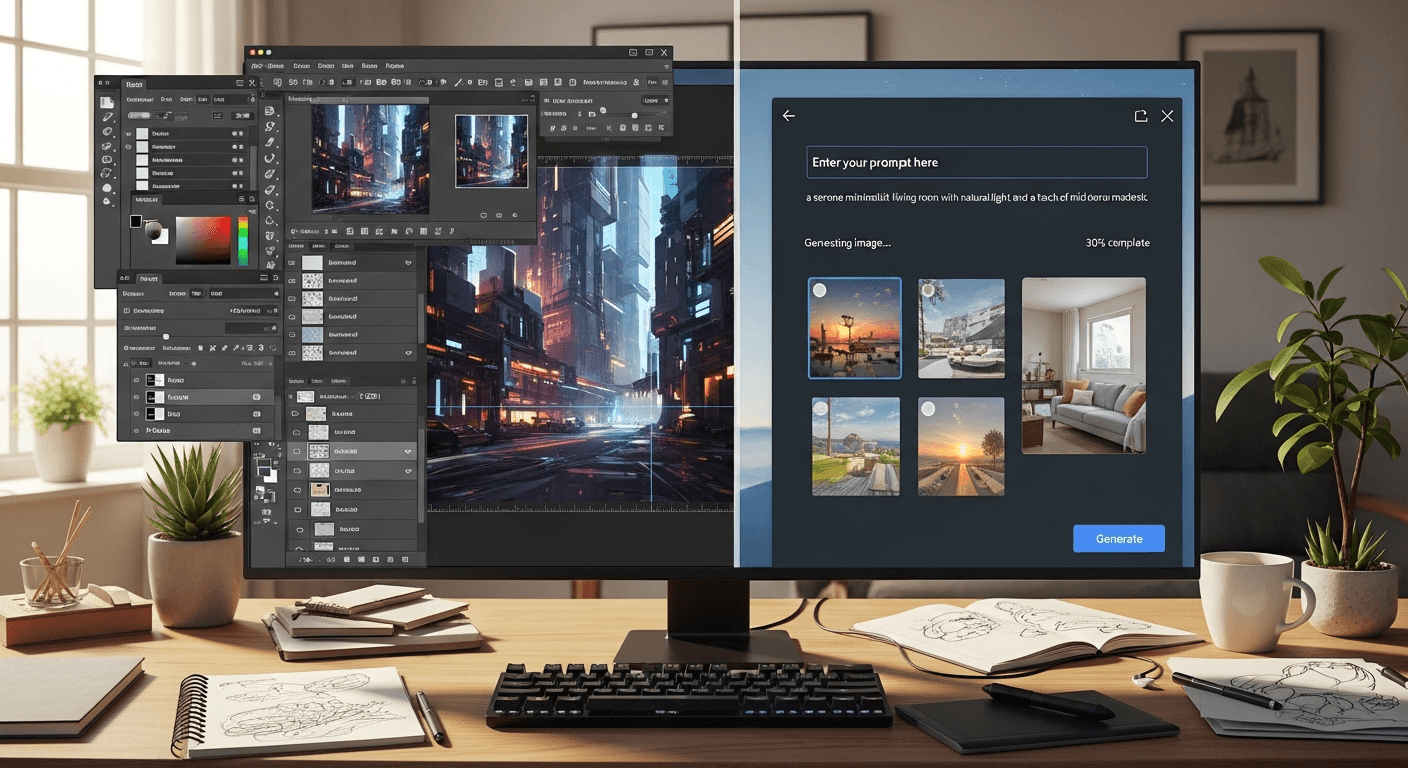This screenshot has width=1408, height=768.
Task: Select the Move tool in the left toolbar
Action: 106,100
